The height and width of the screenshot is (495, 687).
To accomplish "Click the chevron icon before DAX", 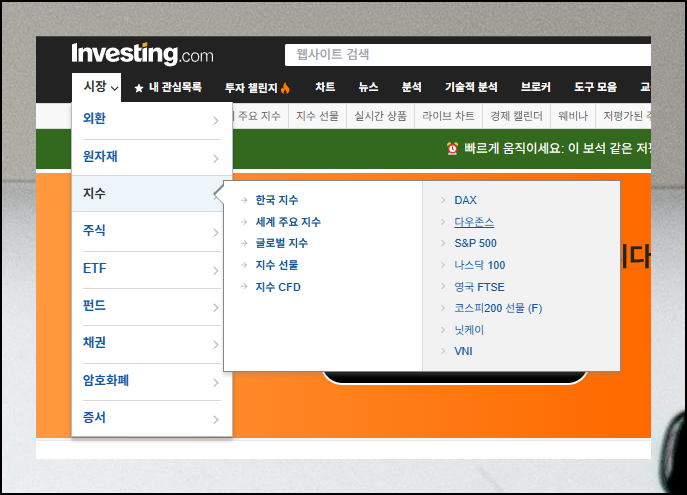I will 443,200.
